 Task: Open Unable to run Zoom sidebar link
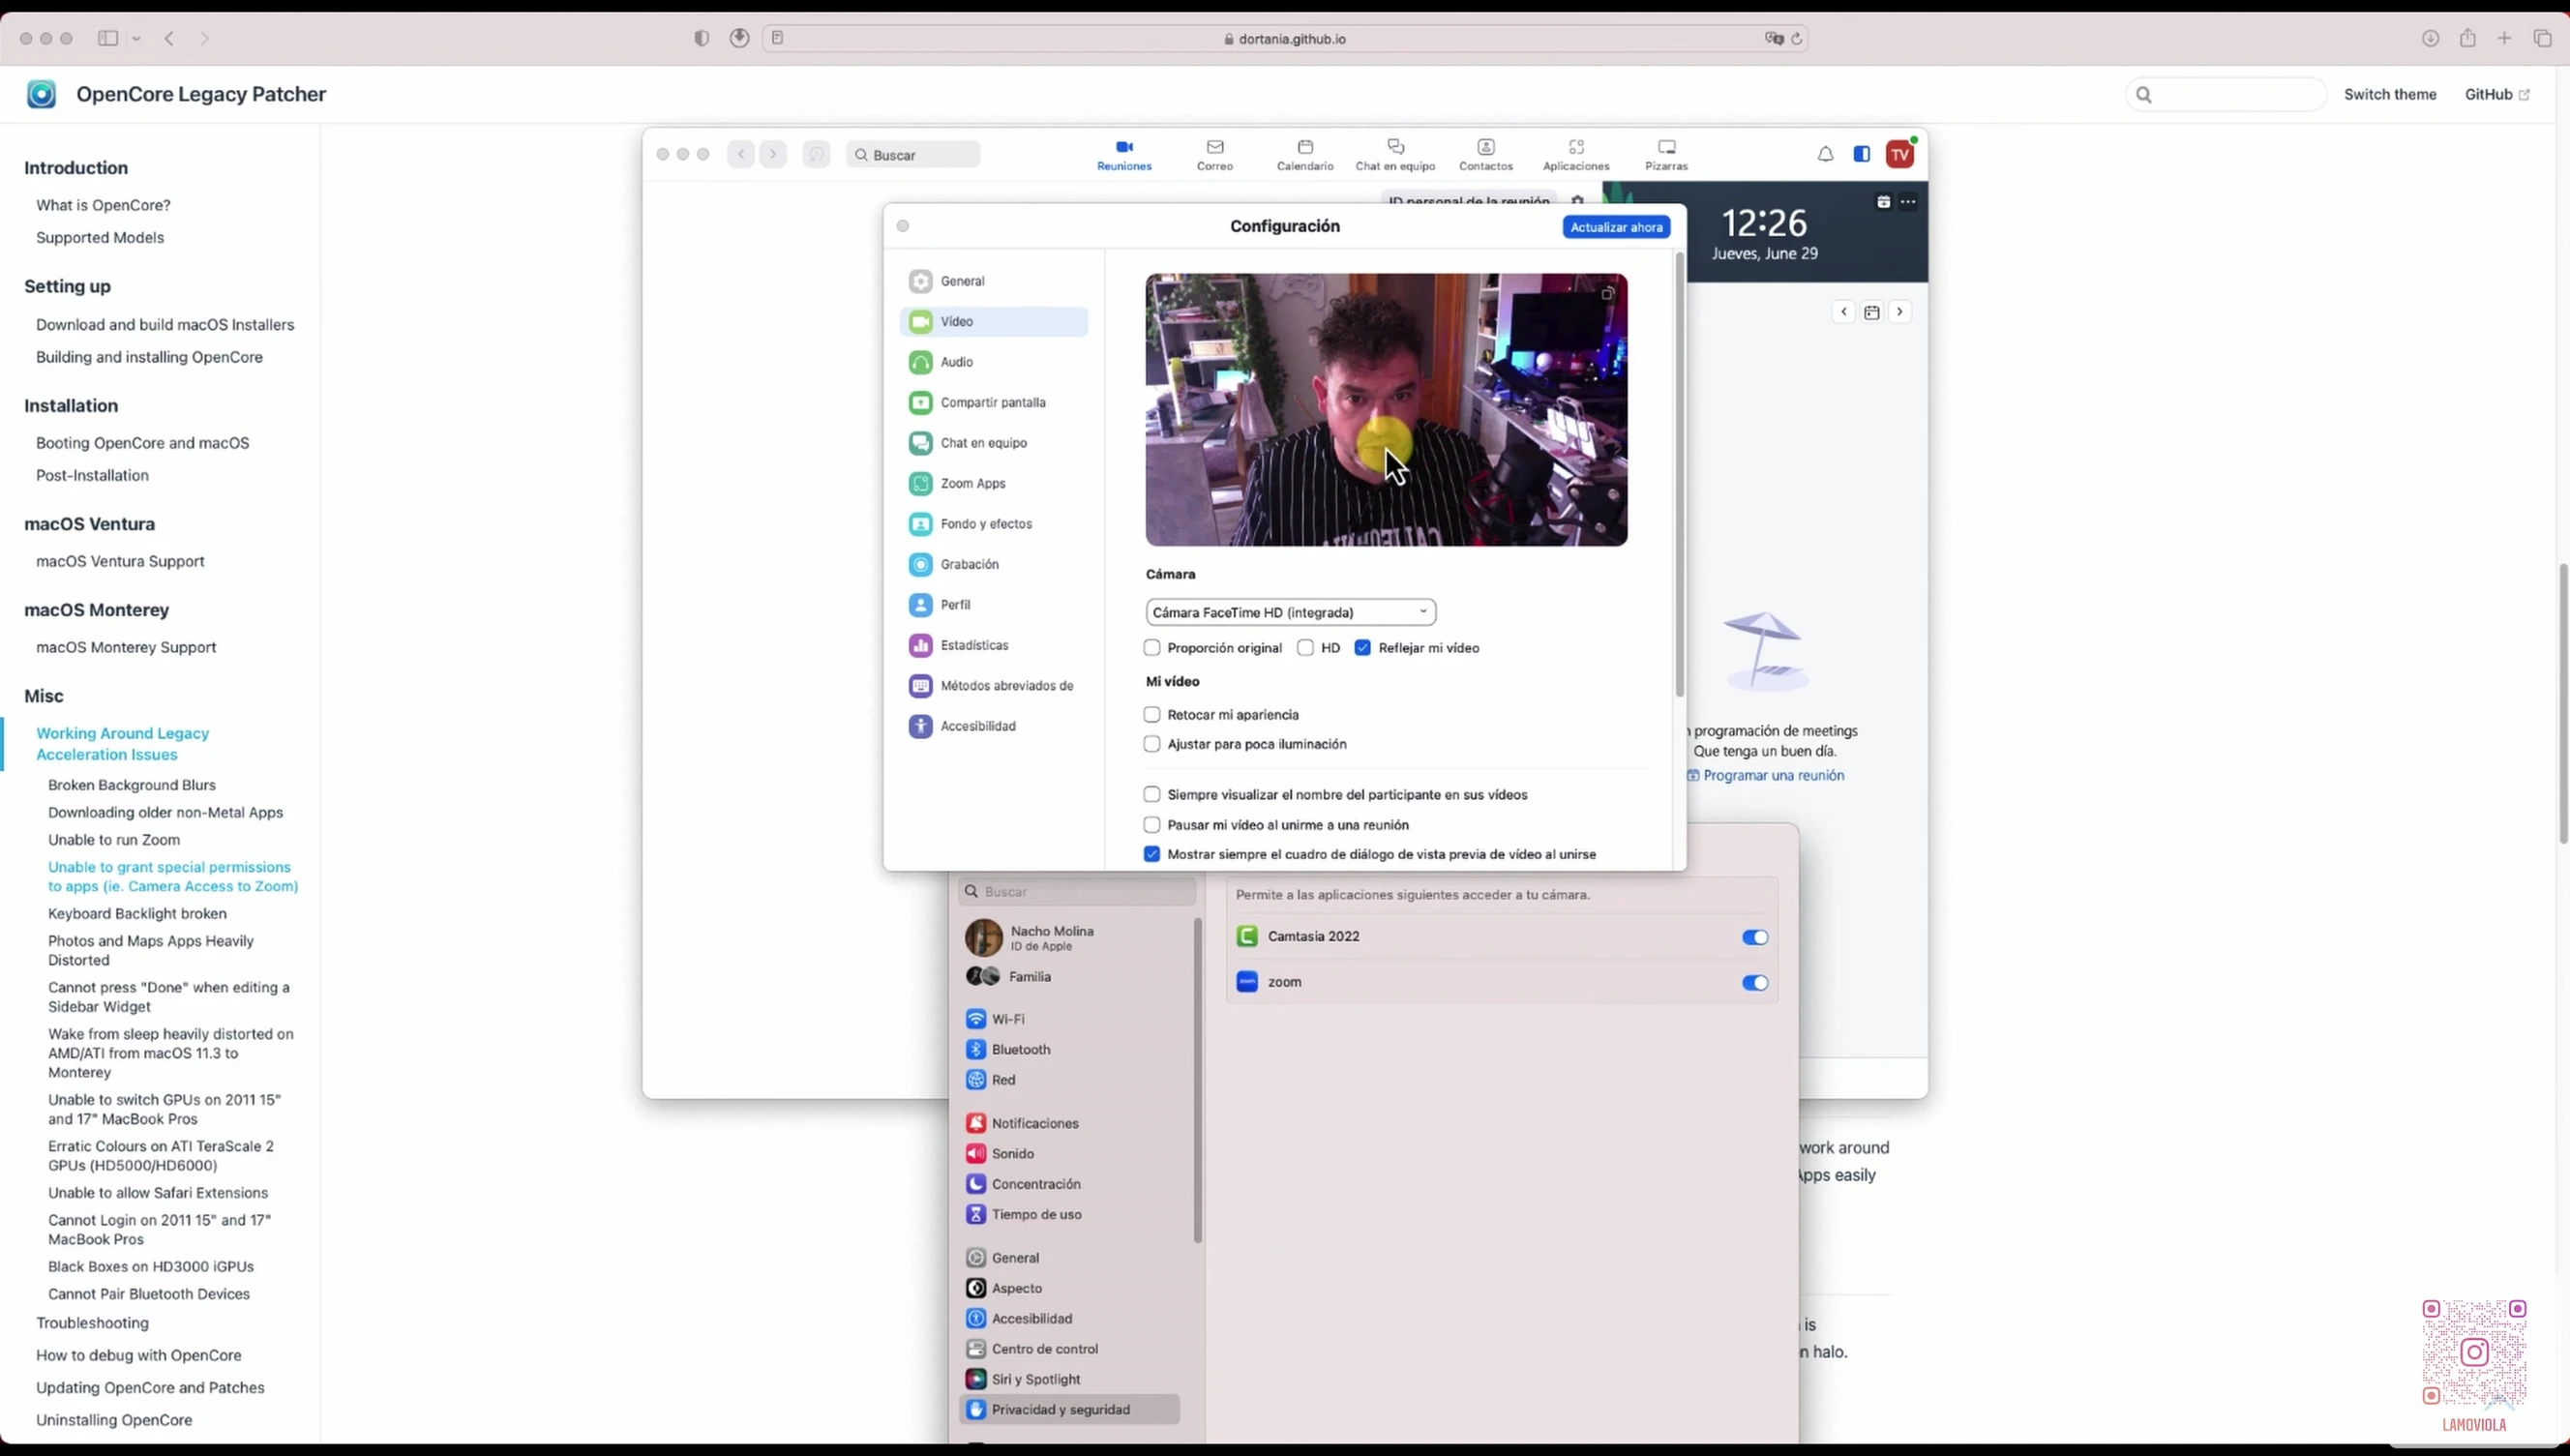click(x=114, y=840)
